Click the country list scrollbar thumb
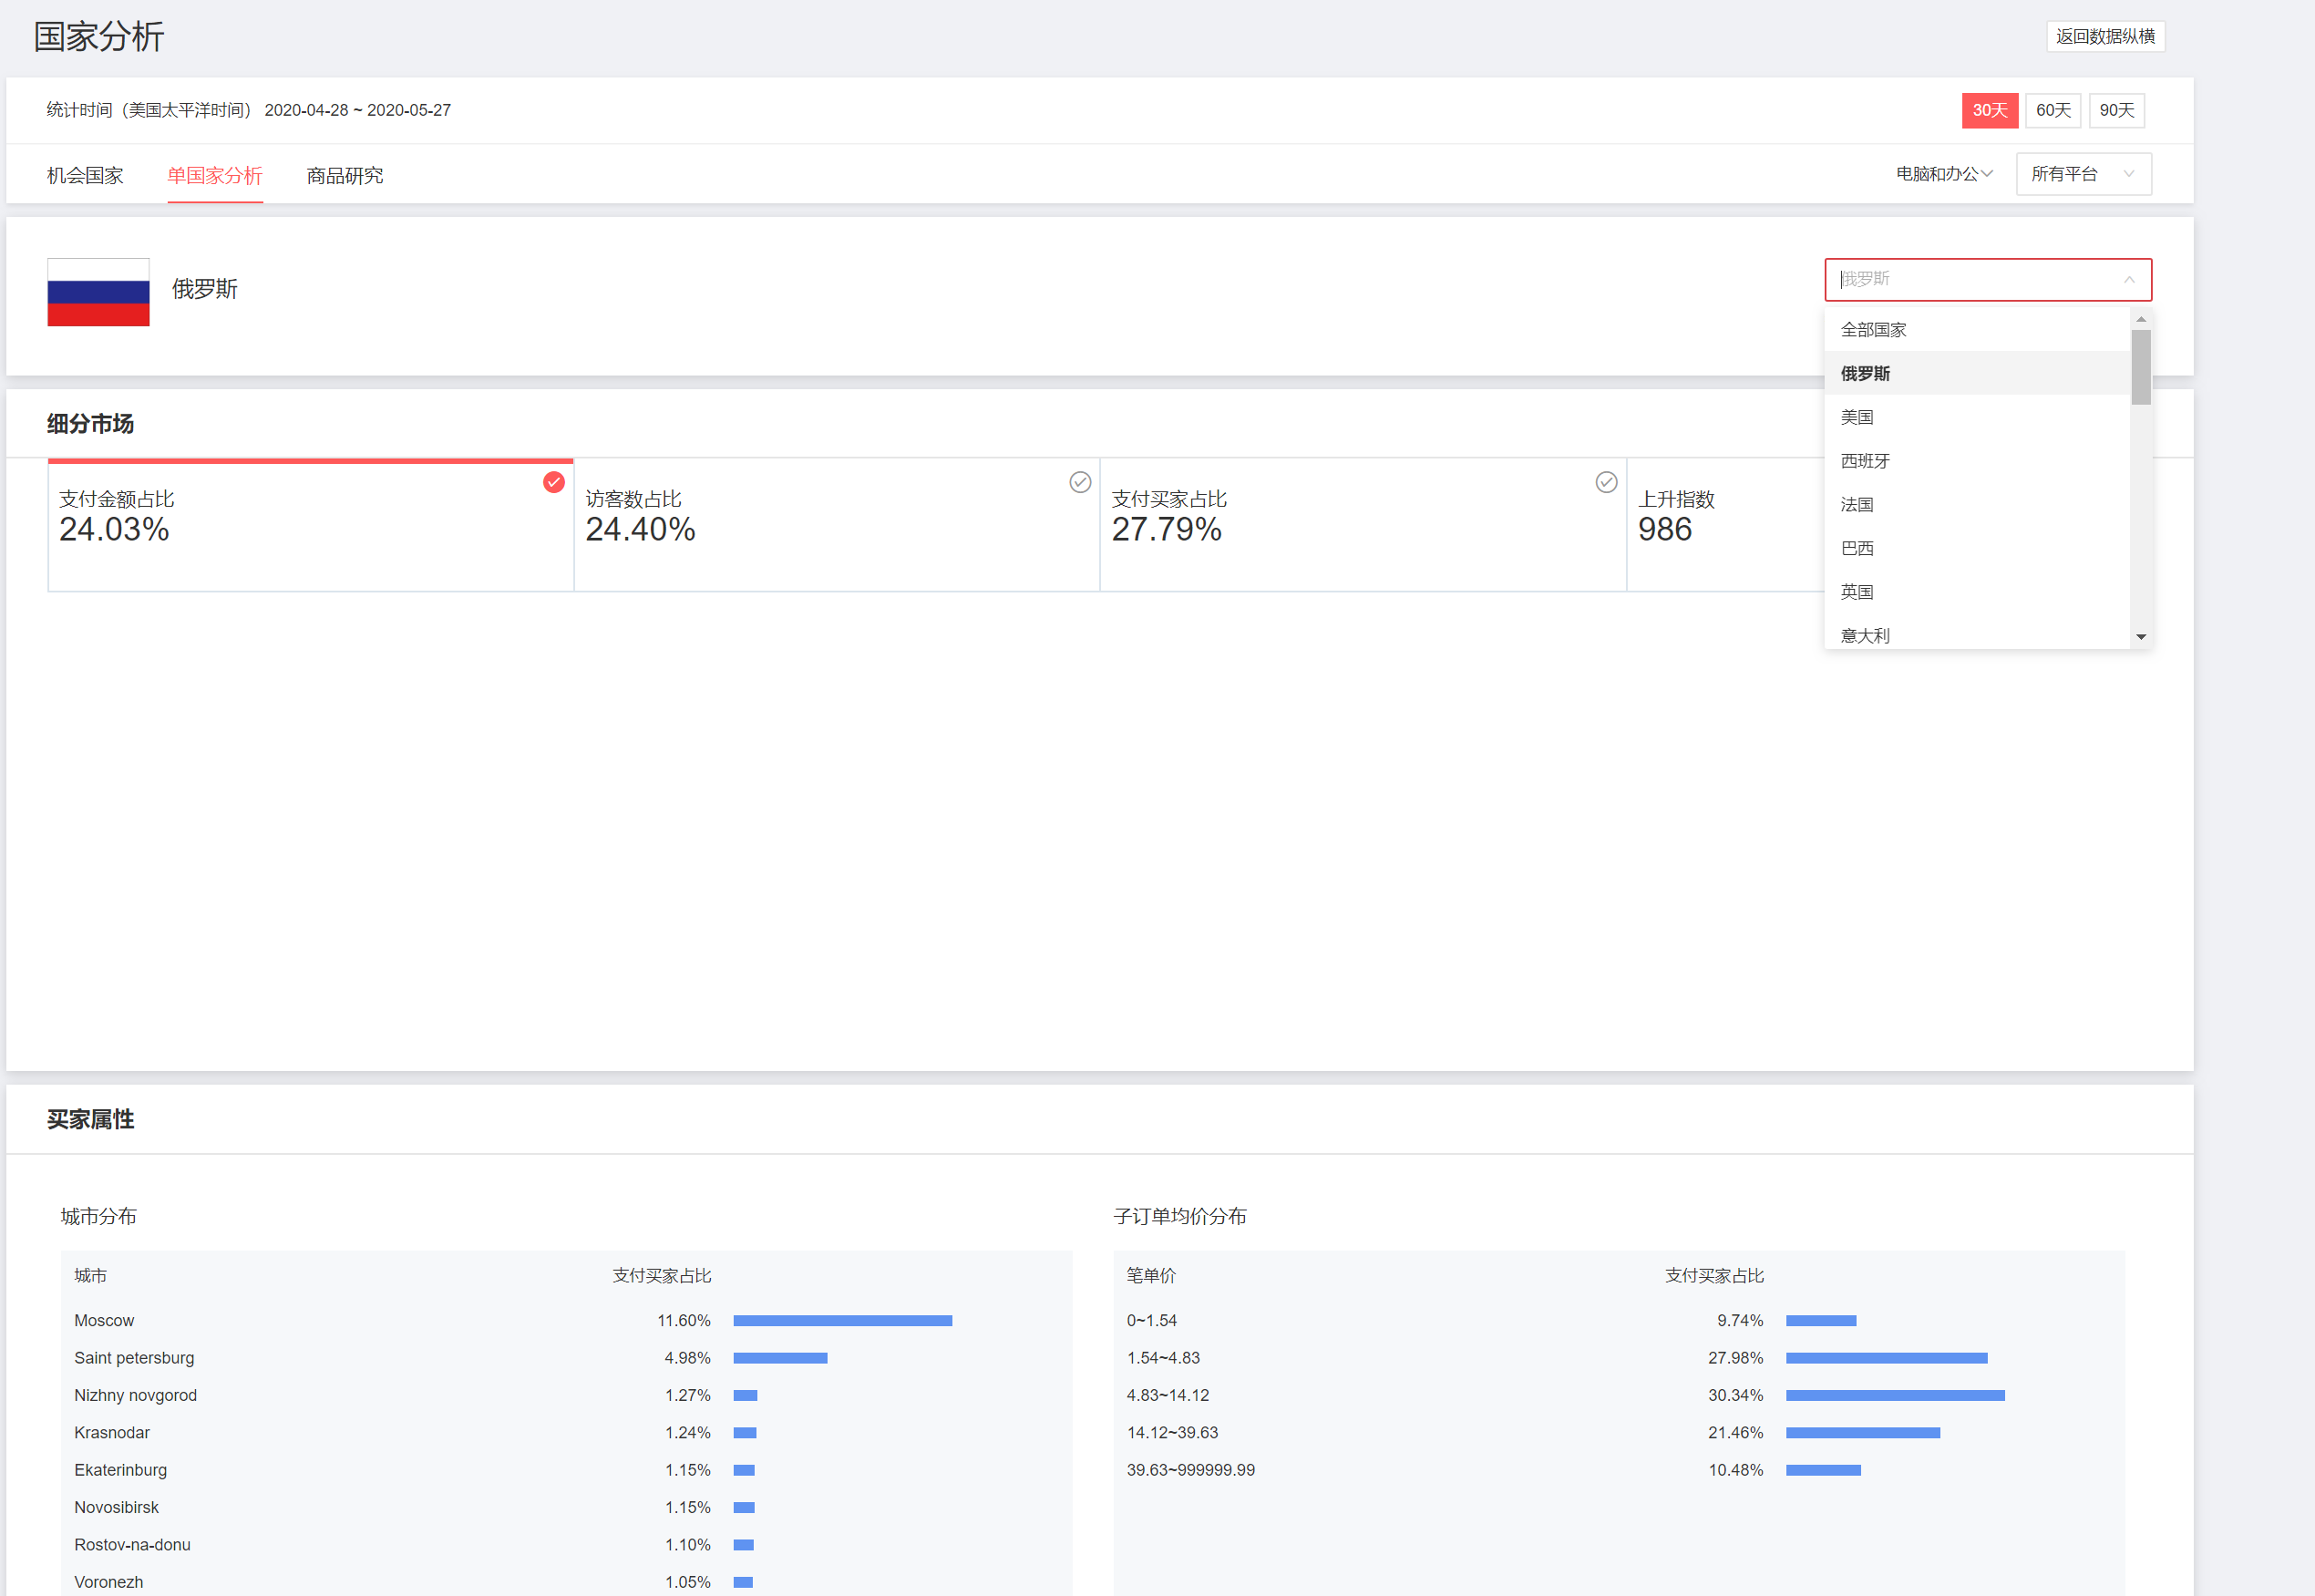 click(x=2141, y=367)
